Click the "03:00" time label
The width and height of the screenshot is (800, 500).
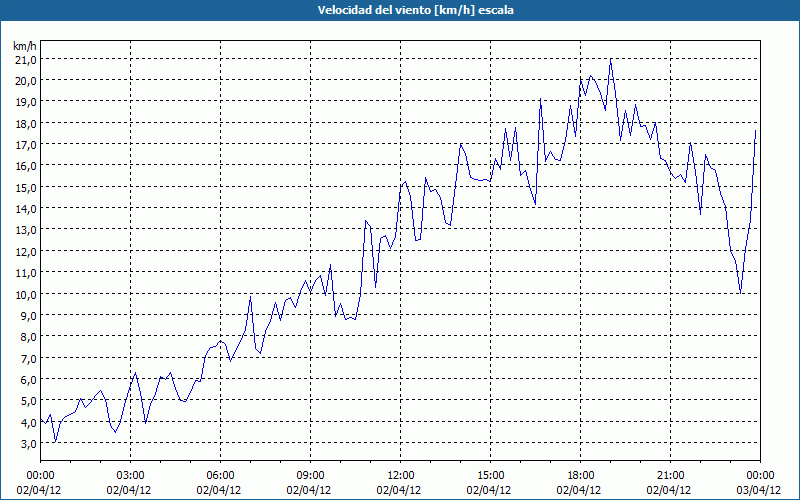point(131,476)
